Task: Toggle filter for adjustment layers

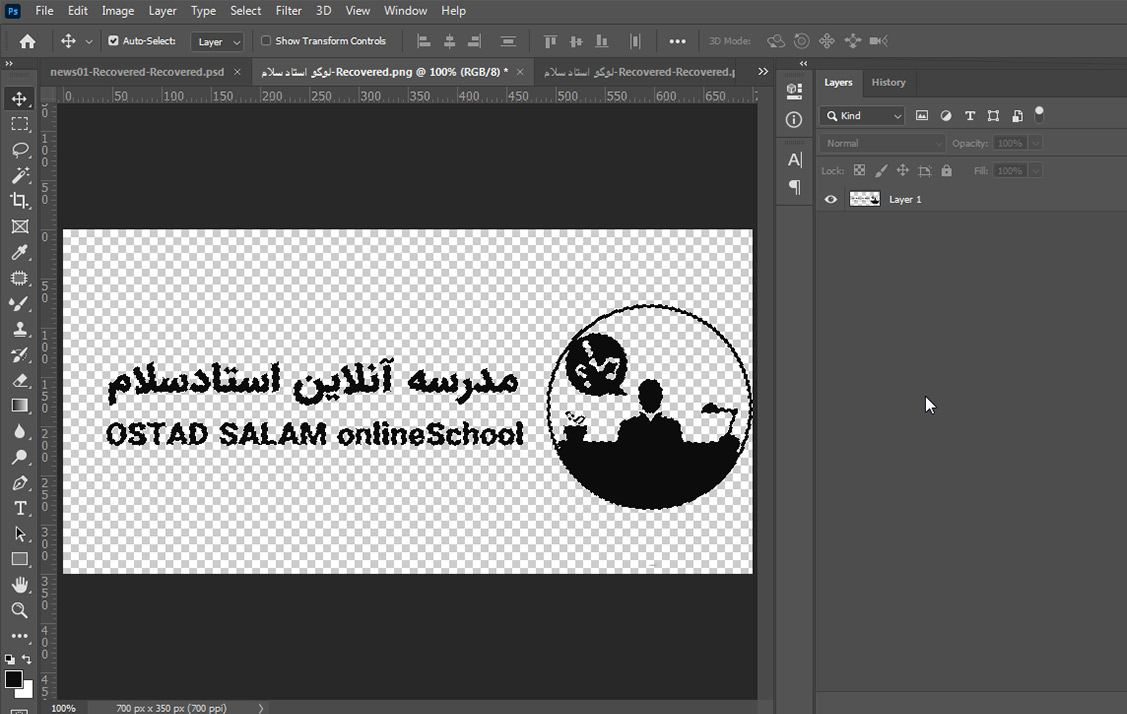Action: (x=946, y=116)
